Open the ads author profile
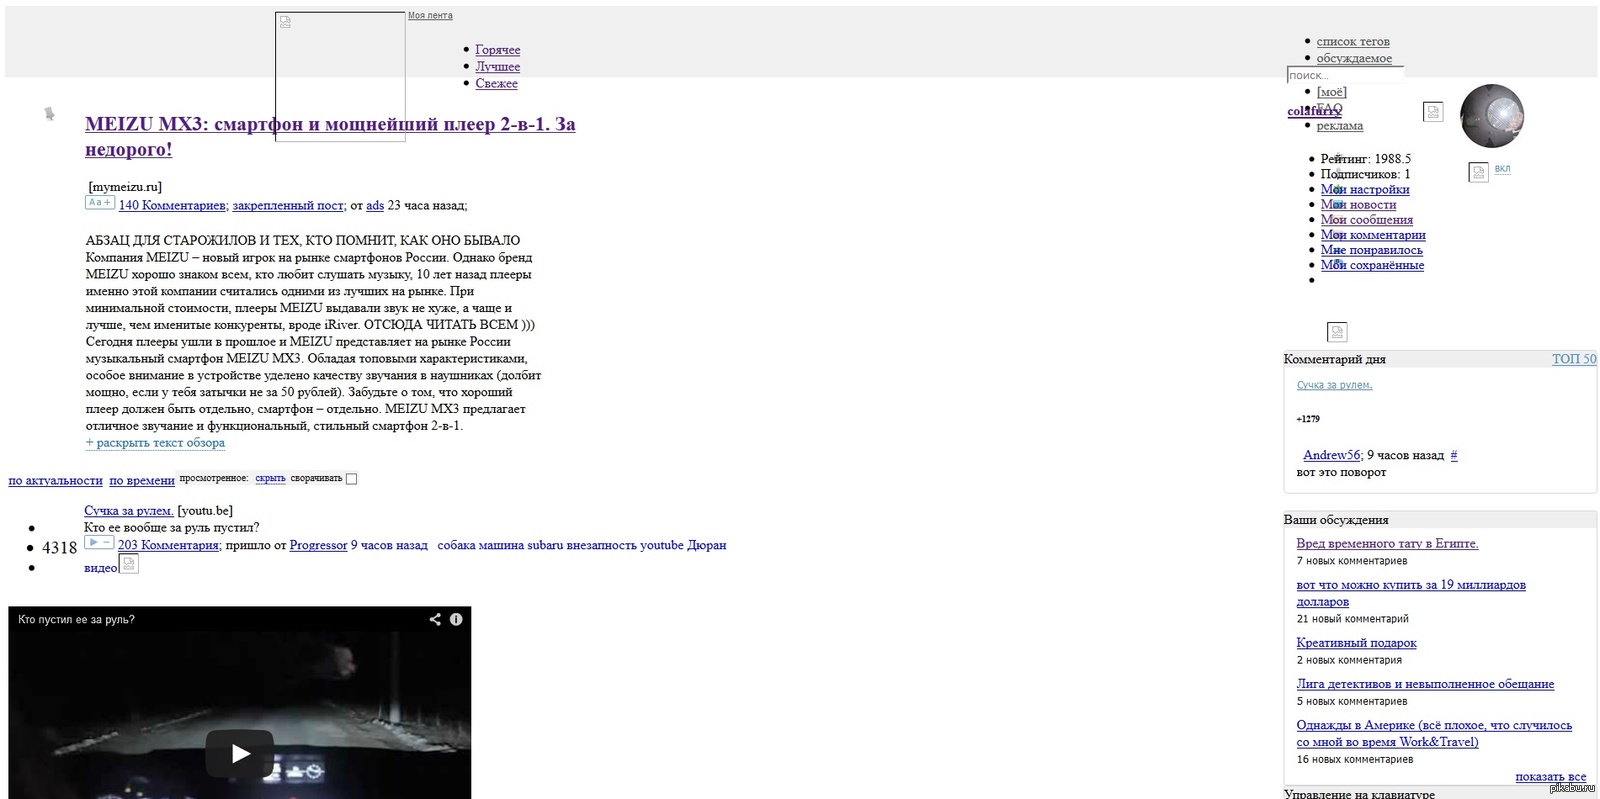 (375, 205)
